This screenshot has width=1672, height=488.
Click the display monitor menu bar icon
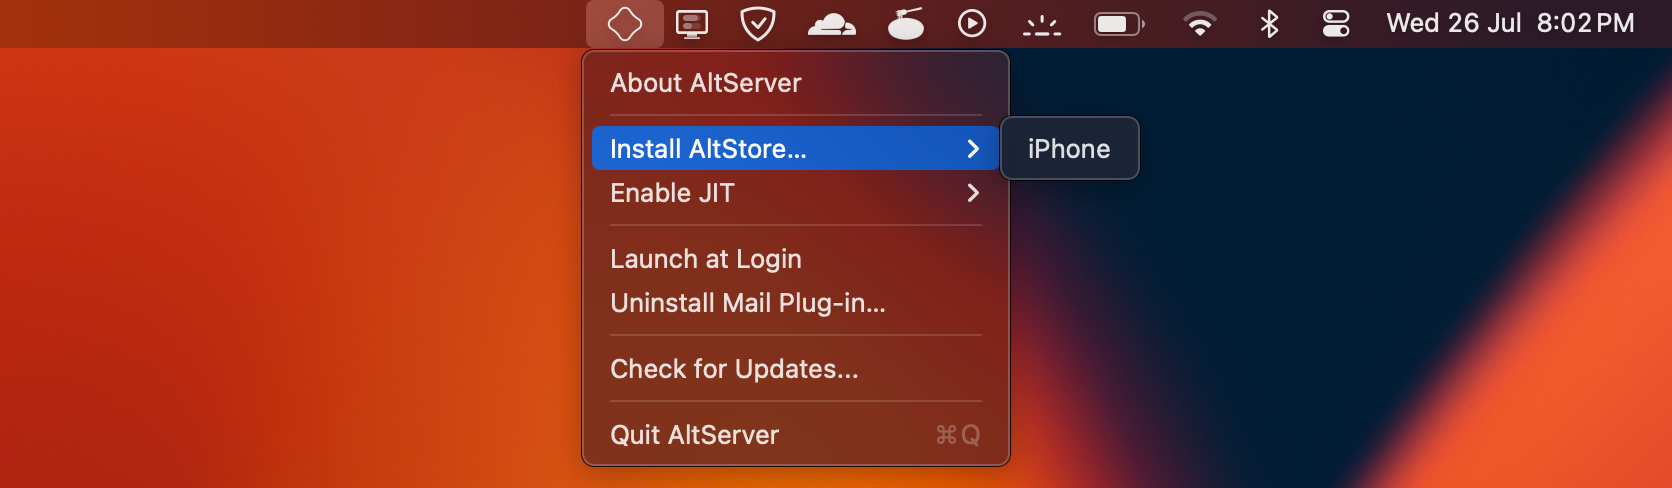(x=692, y=23)
